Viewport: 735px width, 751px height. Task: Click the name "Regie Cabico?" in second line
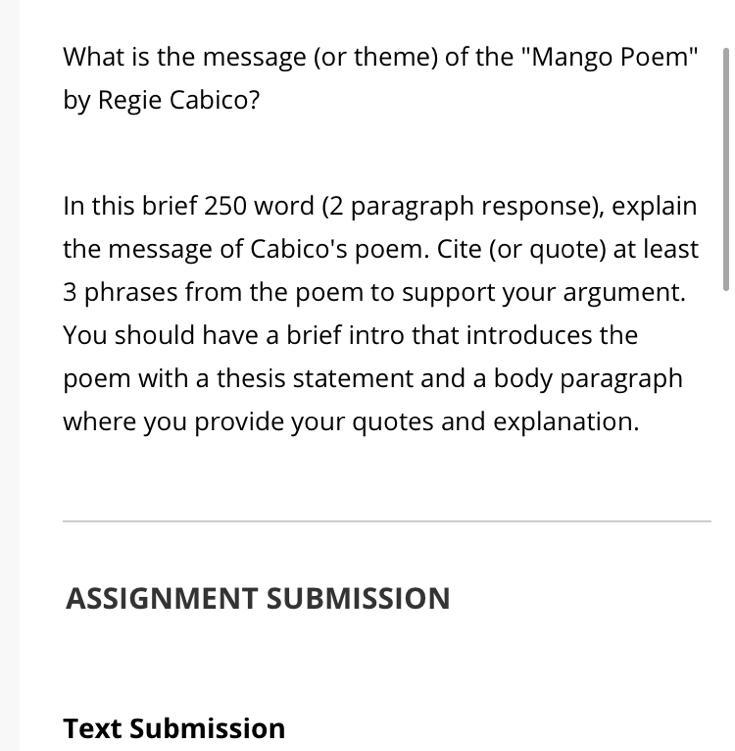coord(178,100)
